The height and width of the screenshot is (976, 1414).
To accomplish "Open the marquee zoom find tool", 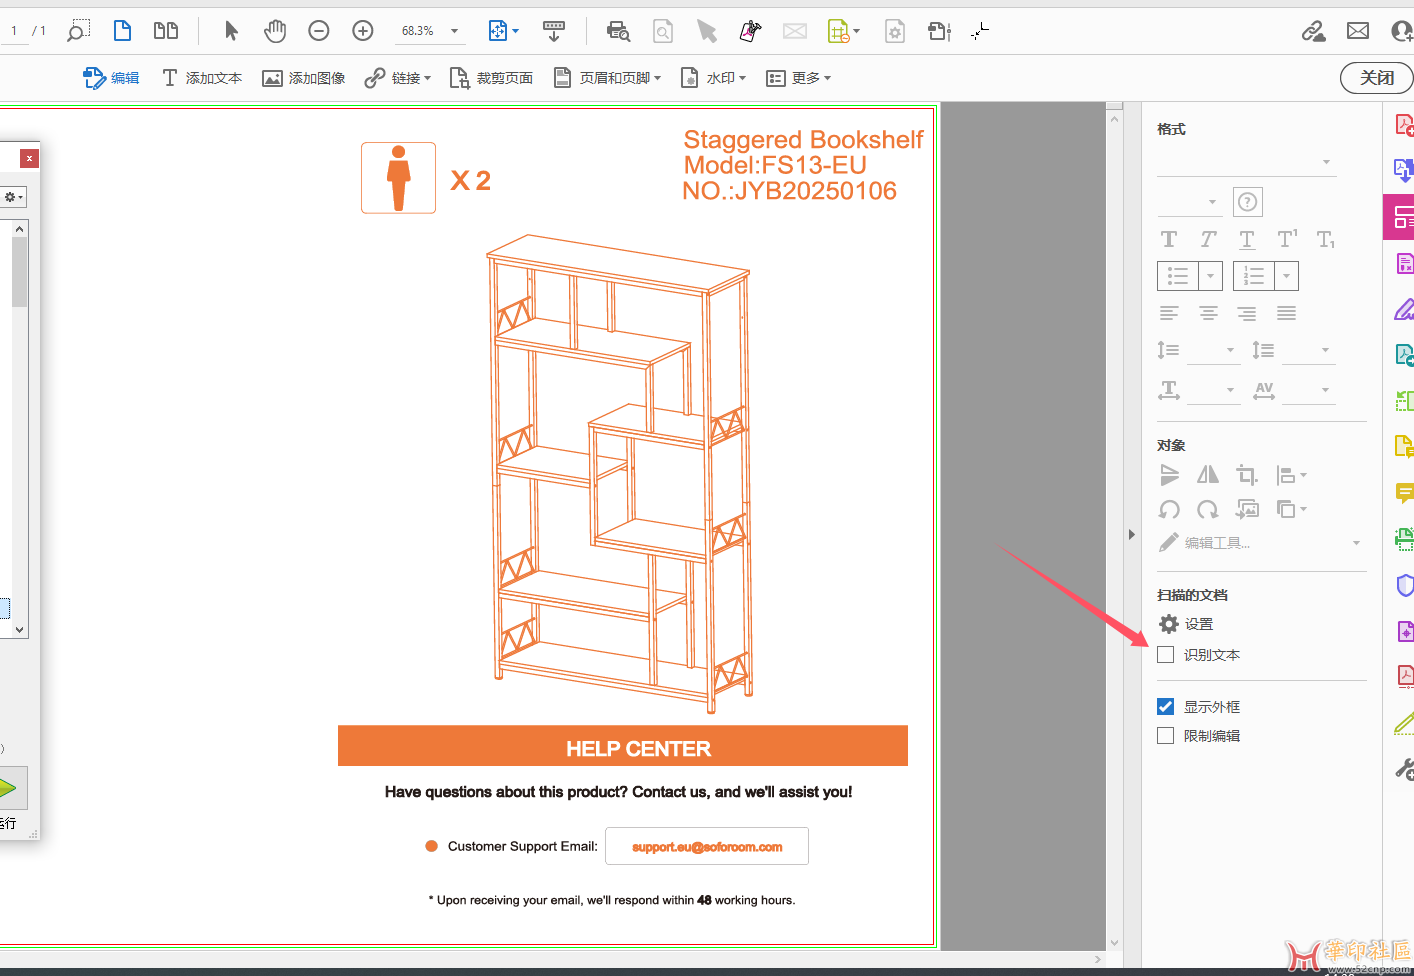I will [78, 31].
